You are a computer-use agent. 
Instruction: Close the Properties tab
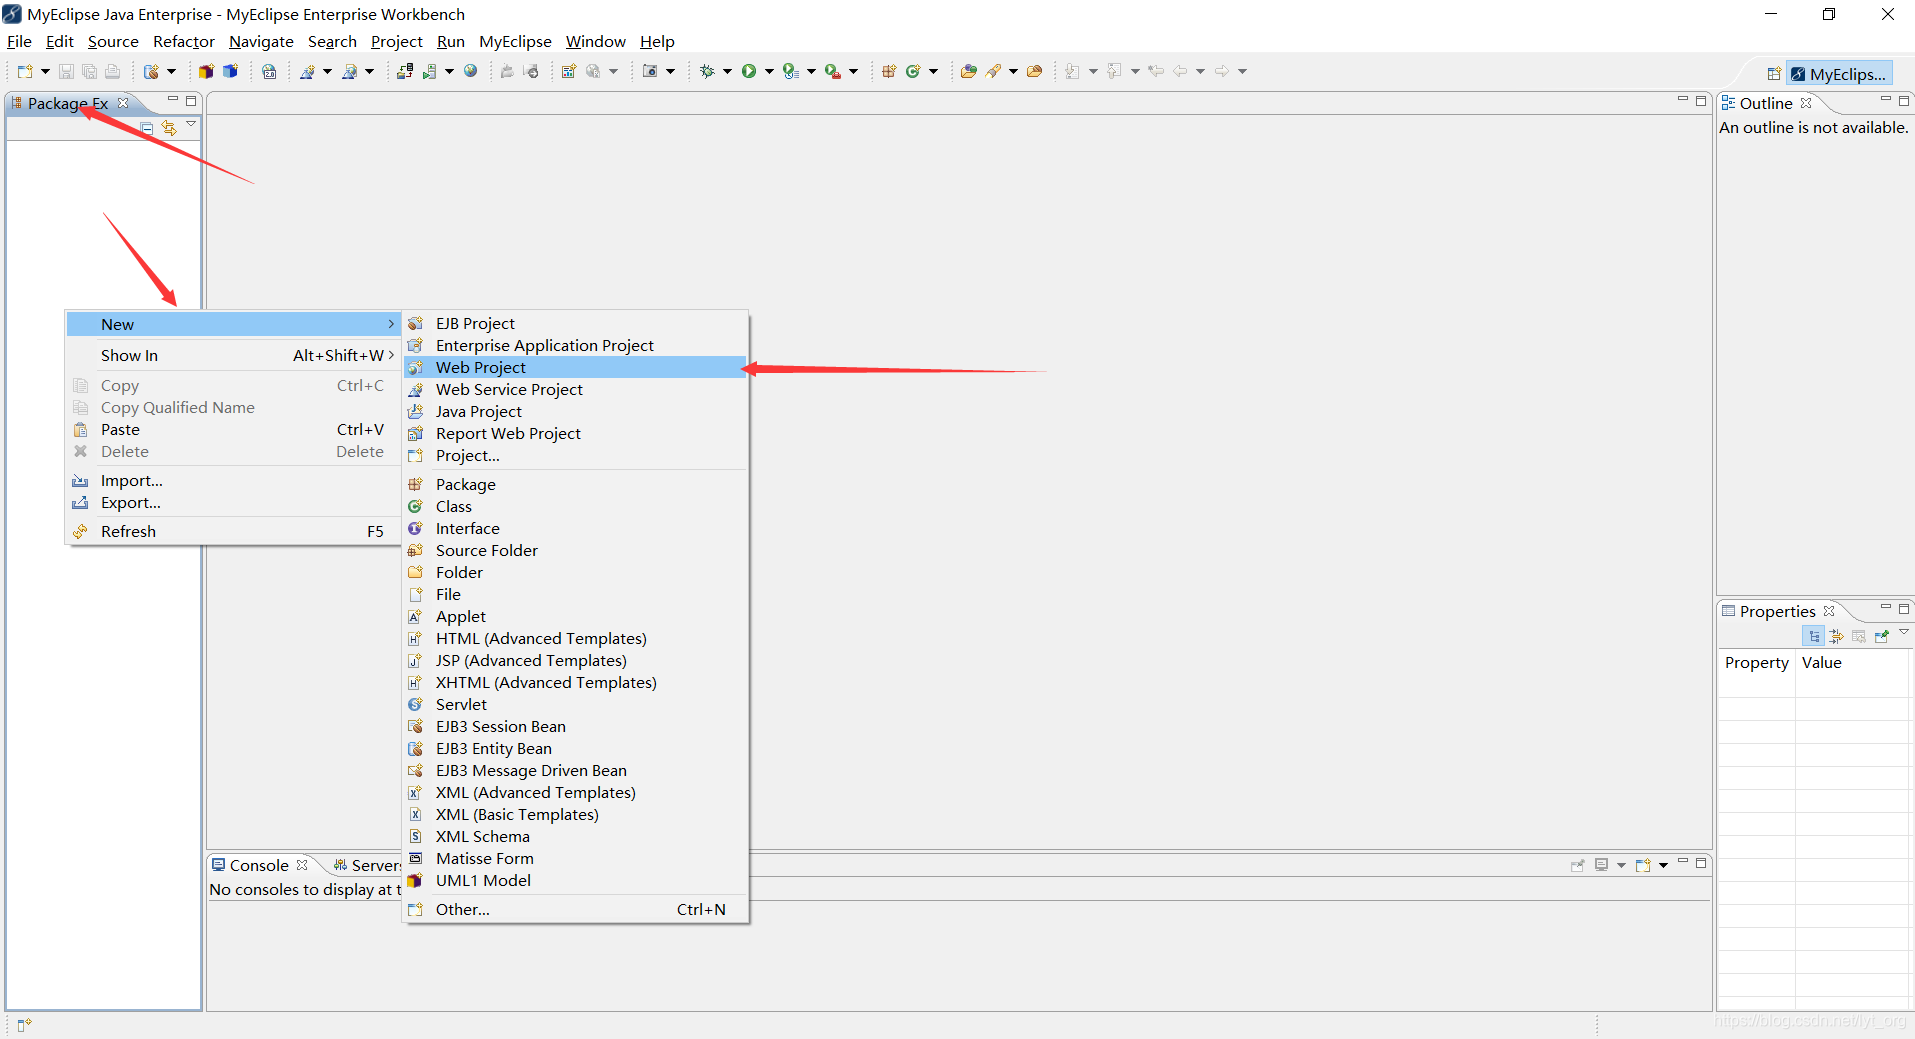[1829, 611]
